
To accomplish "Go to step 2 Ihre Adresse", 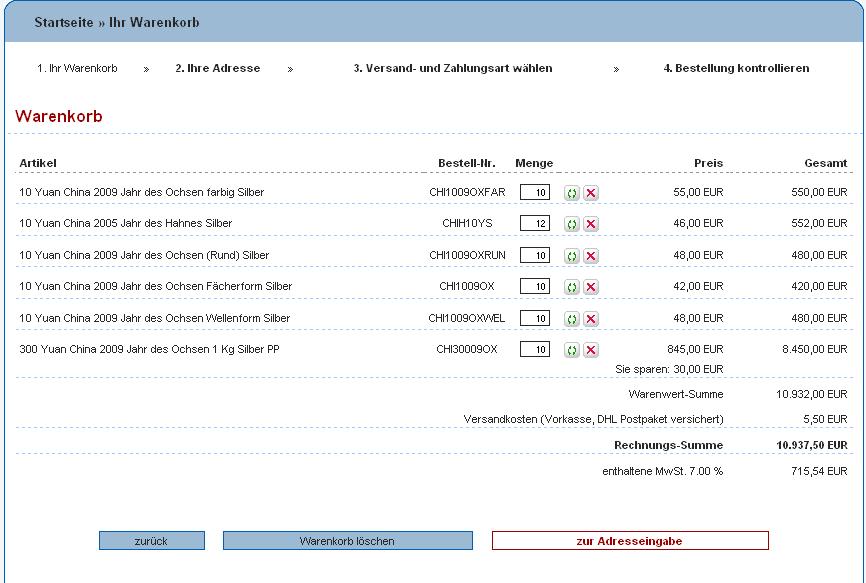I will point(217,69).
